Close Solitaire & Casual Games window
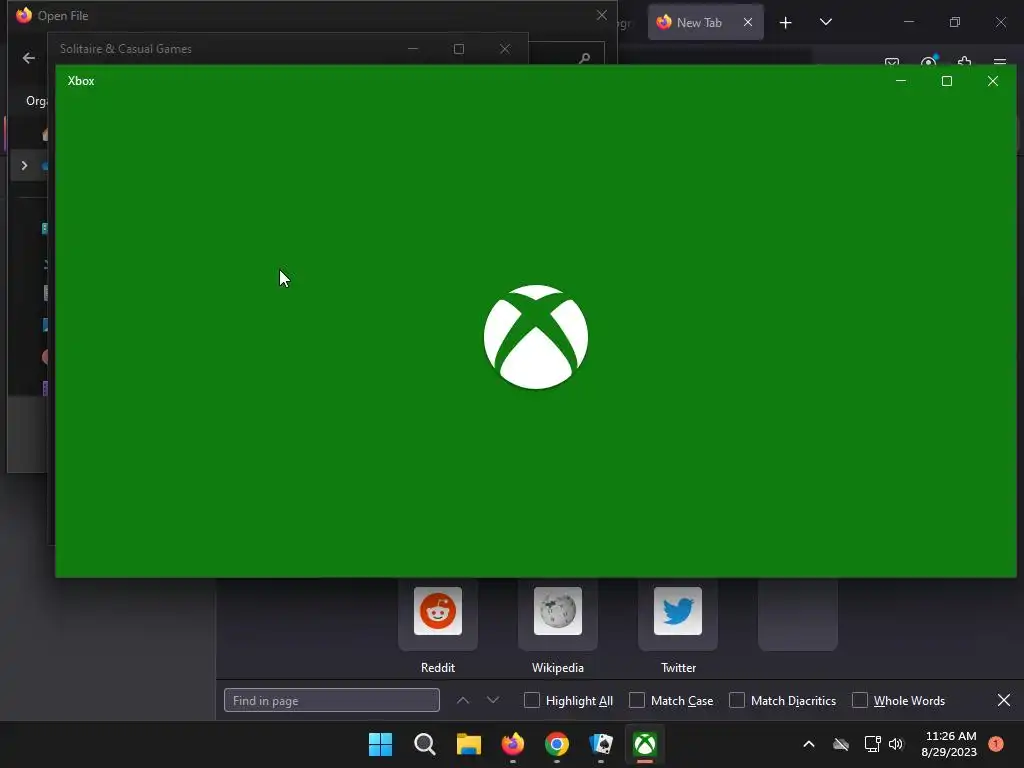 click(x=505, y=49)
